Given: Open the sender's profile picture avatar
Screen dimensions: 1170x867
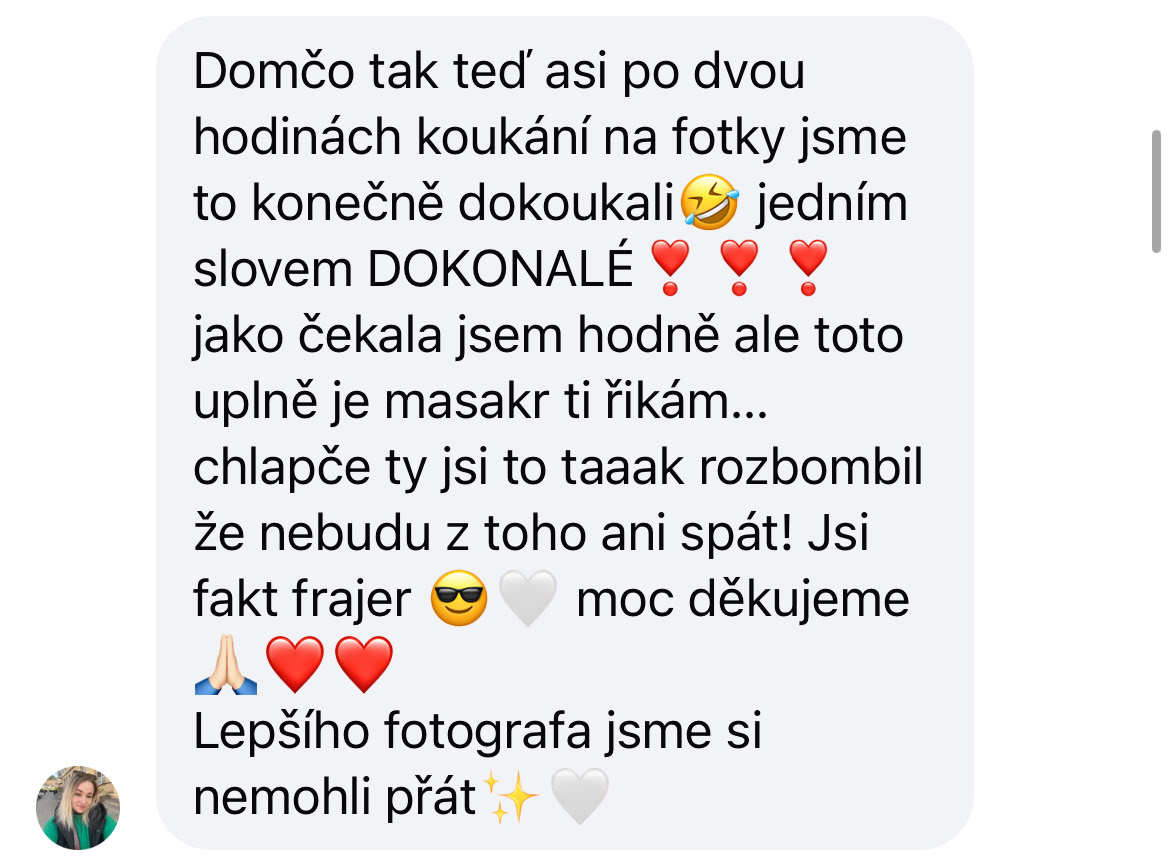Looking at the screenshot, I should point(78,807).
